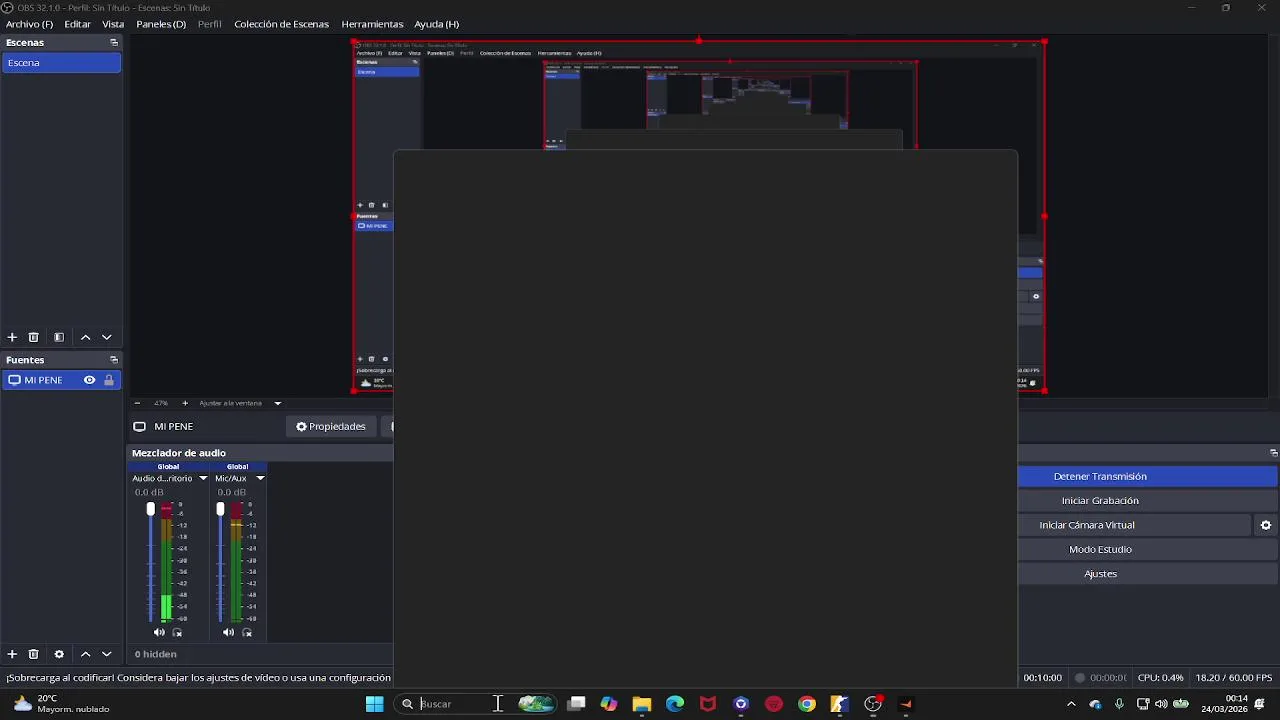
Task: Click the '0 hidden' label in audio mixer
Action: point(156,654)
